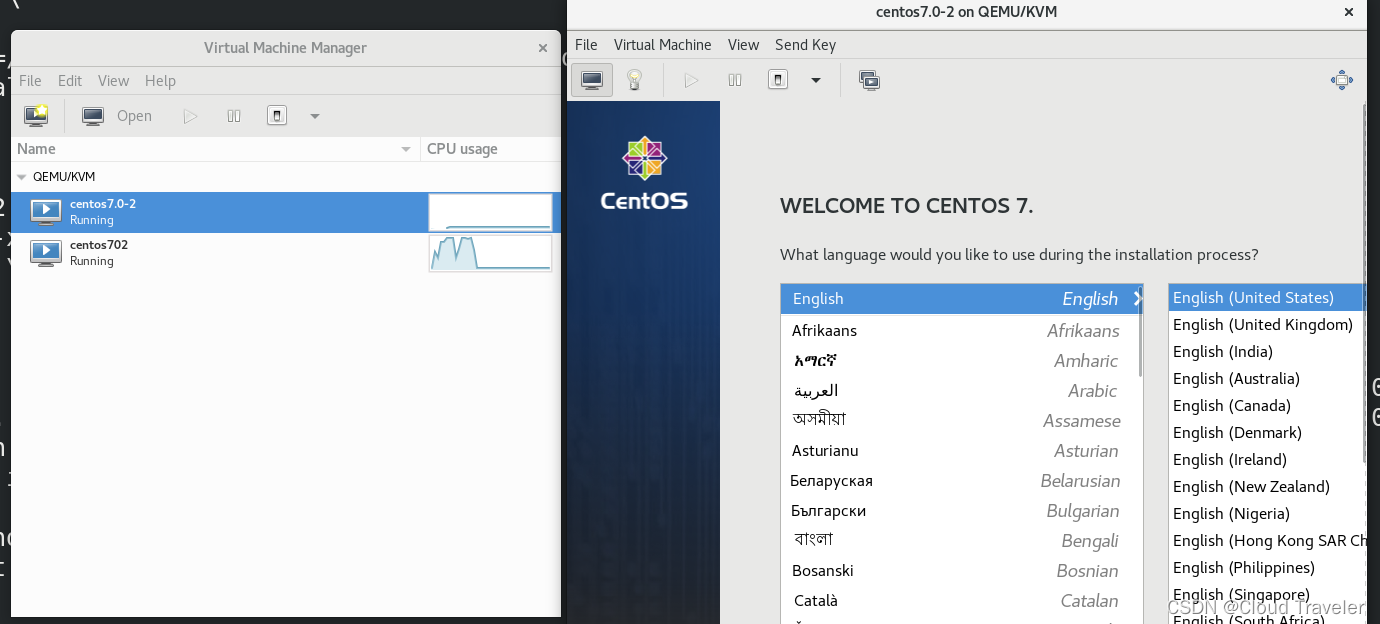
Task: Choose English (Australia) locale
Action: (1267, 379)
